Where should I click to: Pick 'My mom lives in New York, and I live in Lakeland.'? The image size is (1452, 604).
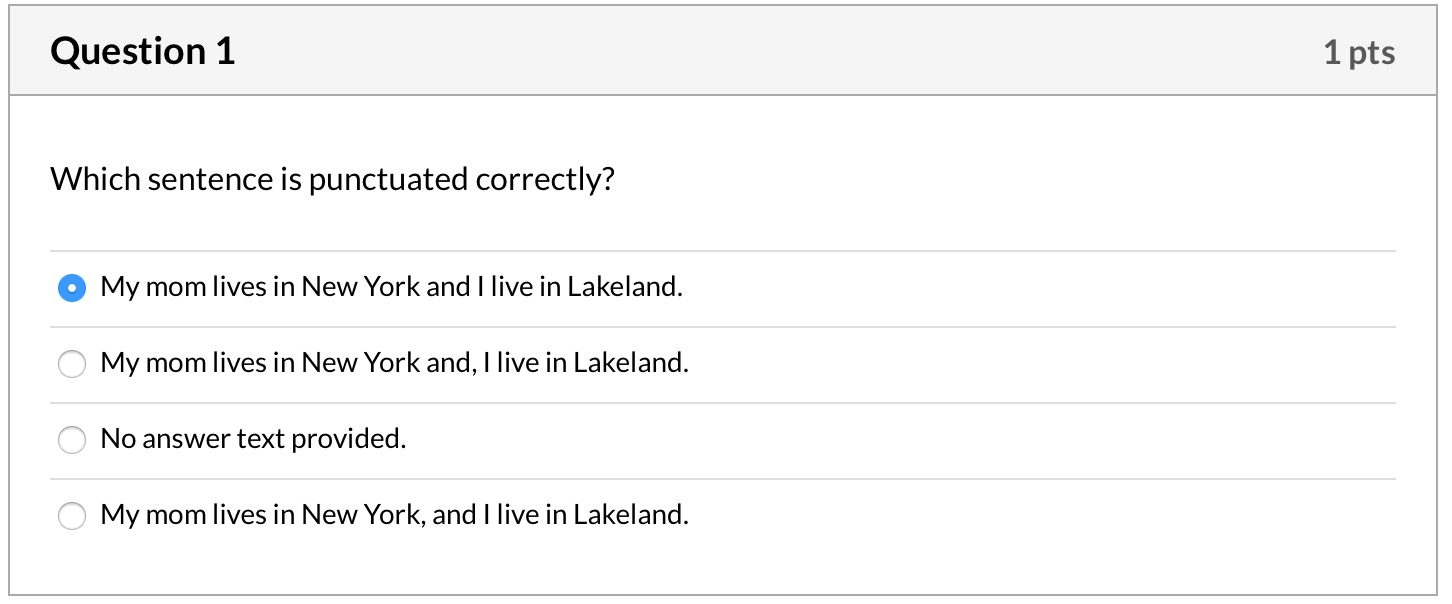(x=71, y=516)
